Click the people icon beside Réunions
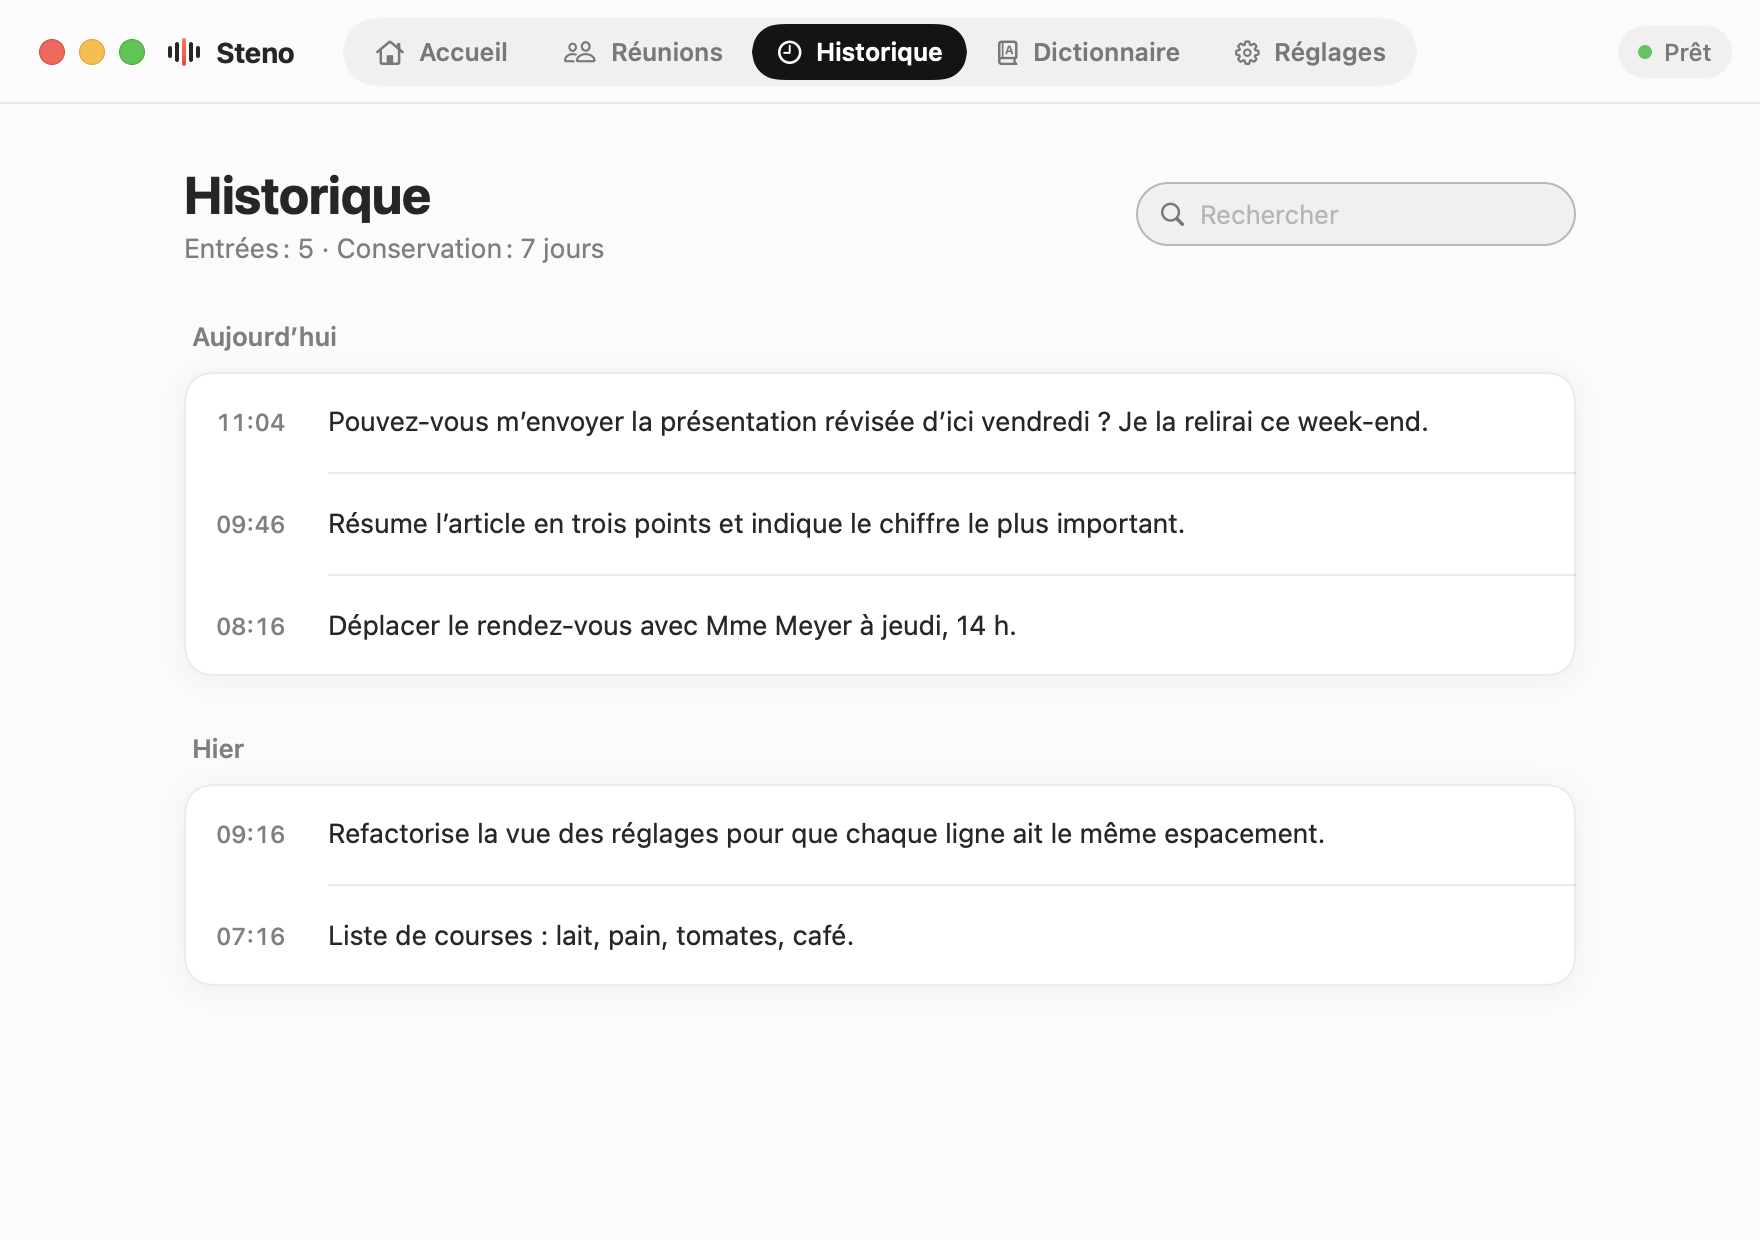Viewport: 1760px width, 1240px height. [x=580, y=52]
